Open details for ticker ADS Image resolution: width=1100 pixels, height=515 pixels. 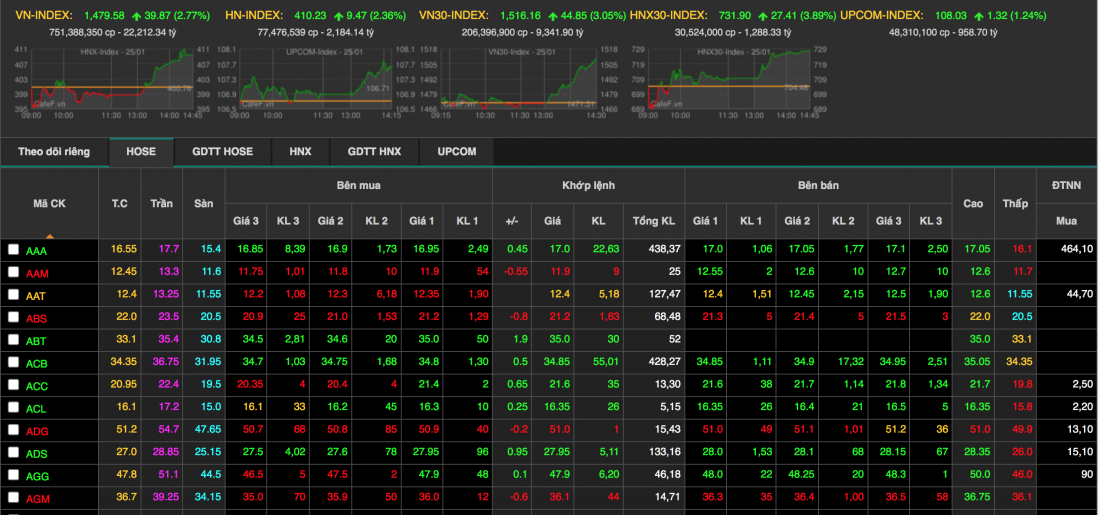[37, 453]
